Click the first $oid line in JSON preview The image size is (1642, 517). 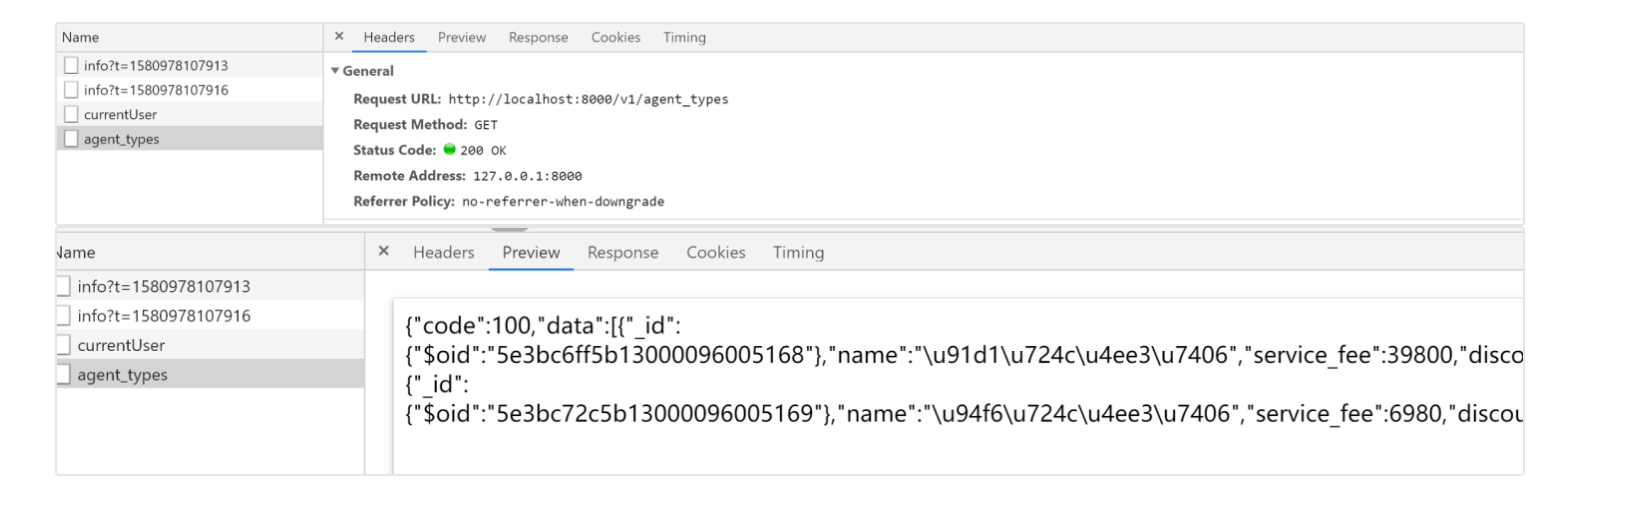[x=963, y=355]
